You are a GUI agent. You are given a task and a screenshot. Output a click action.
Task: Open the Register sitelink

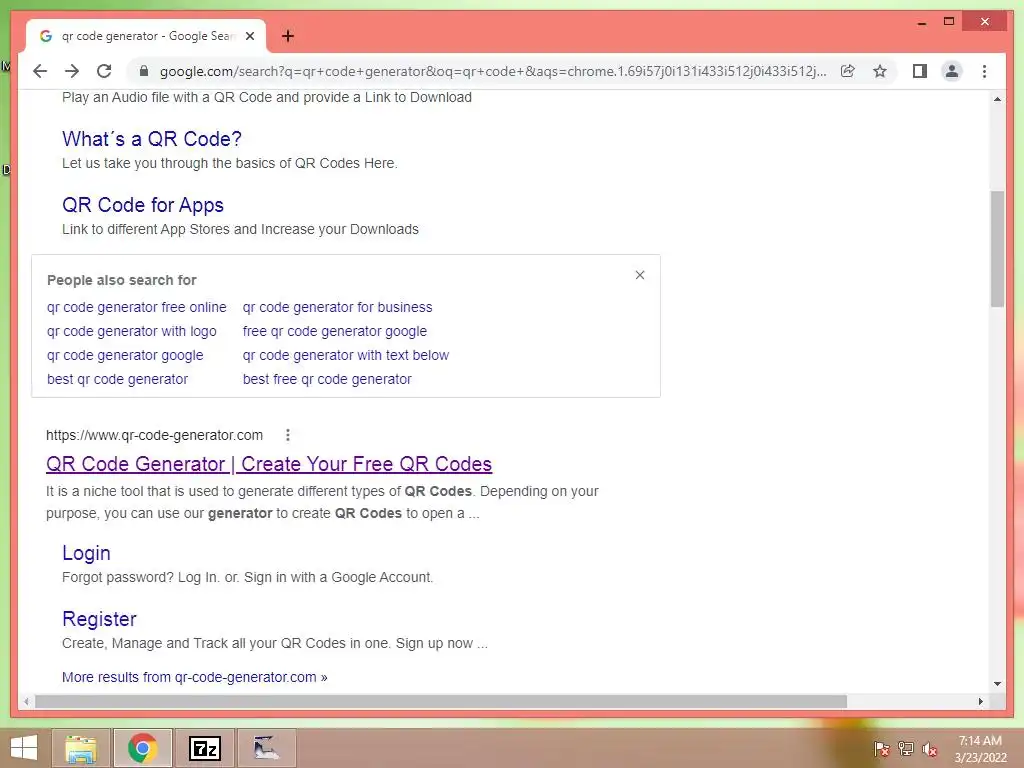pos(99,618)
